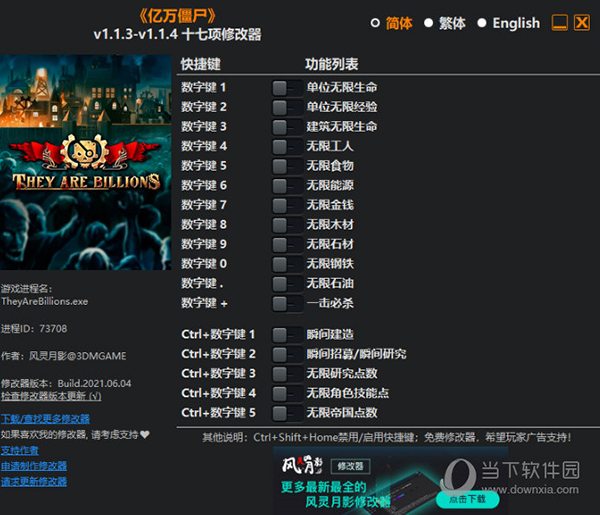Click 作者: 风灵月影@3DMGAME text

[64, 356]
